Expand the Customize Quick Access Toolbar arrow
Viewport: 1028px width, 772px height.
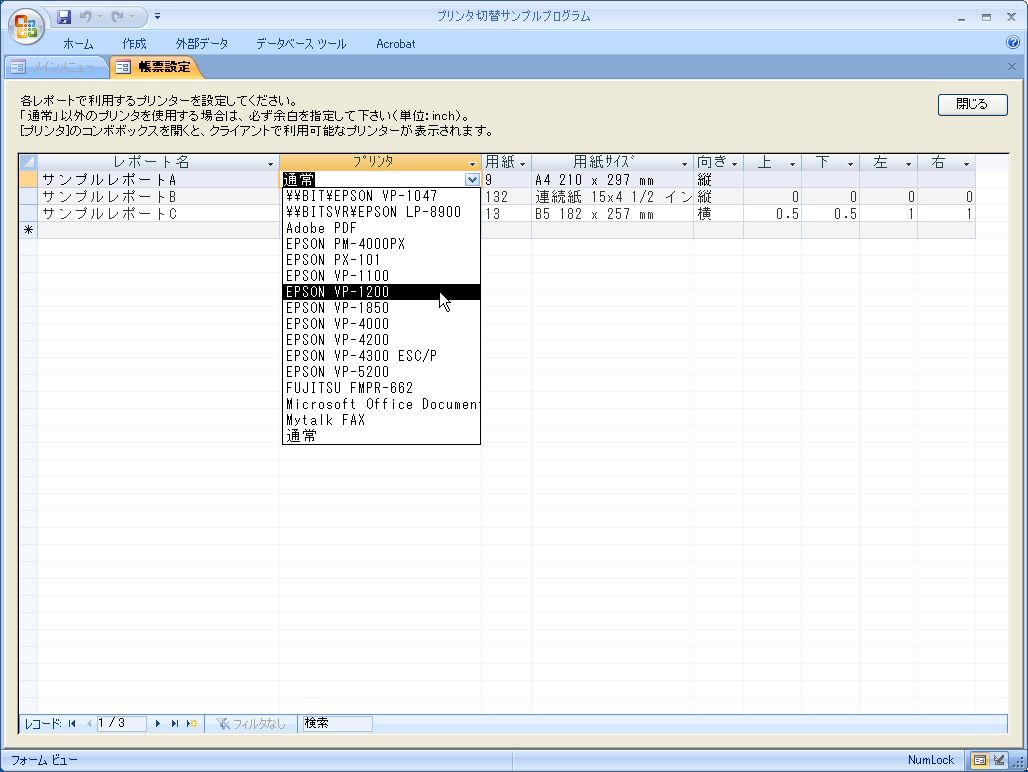[157, 16]
